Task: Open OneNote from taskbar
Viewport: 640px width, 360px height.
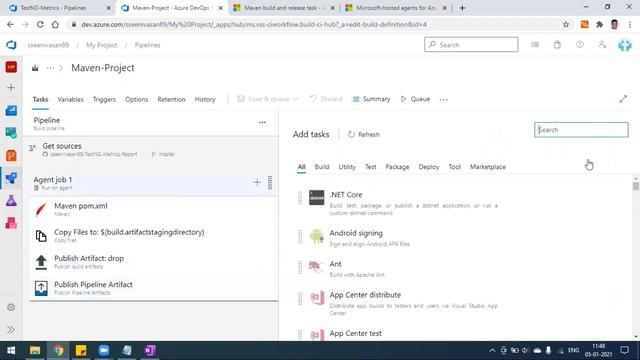Action: tap(150, 350)
